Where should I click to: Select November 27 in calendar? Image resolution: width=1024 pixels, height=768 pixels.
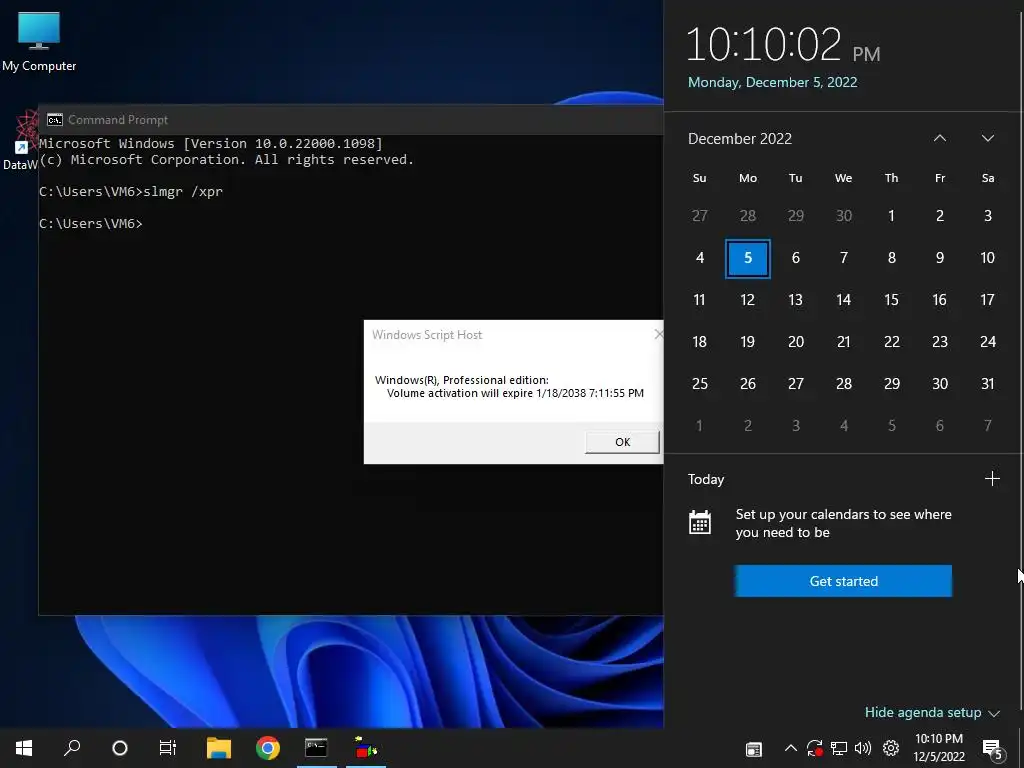(699, 216)
